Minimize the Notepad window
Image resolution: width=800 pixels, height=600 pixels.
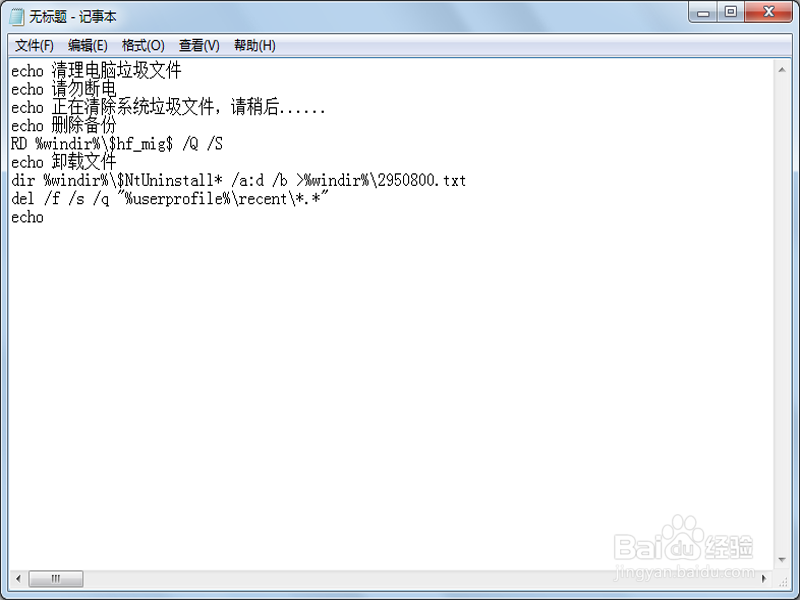coord(703,12)
